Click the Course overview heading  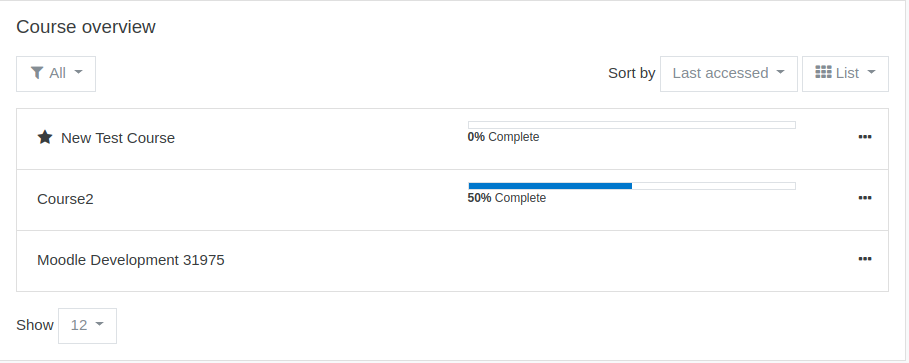tap(86, 27)
